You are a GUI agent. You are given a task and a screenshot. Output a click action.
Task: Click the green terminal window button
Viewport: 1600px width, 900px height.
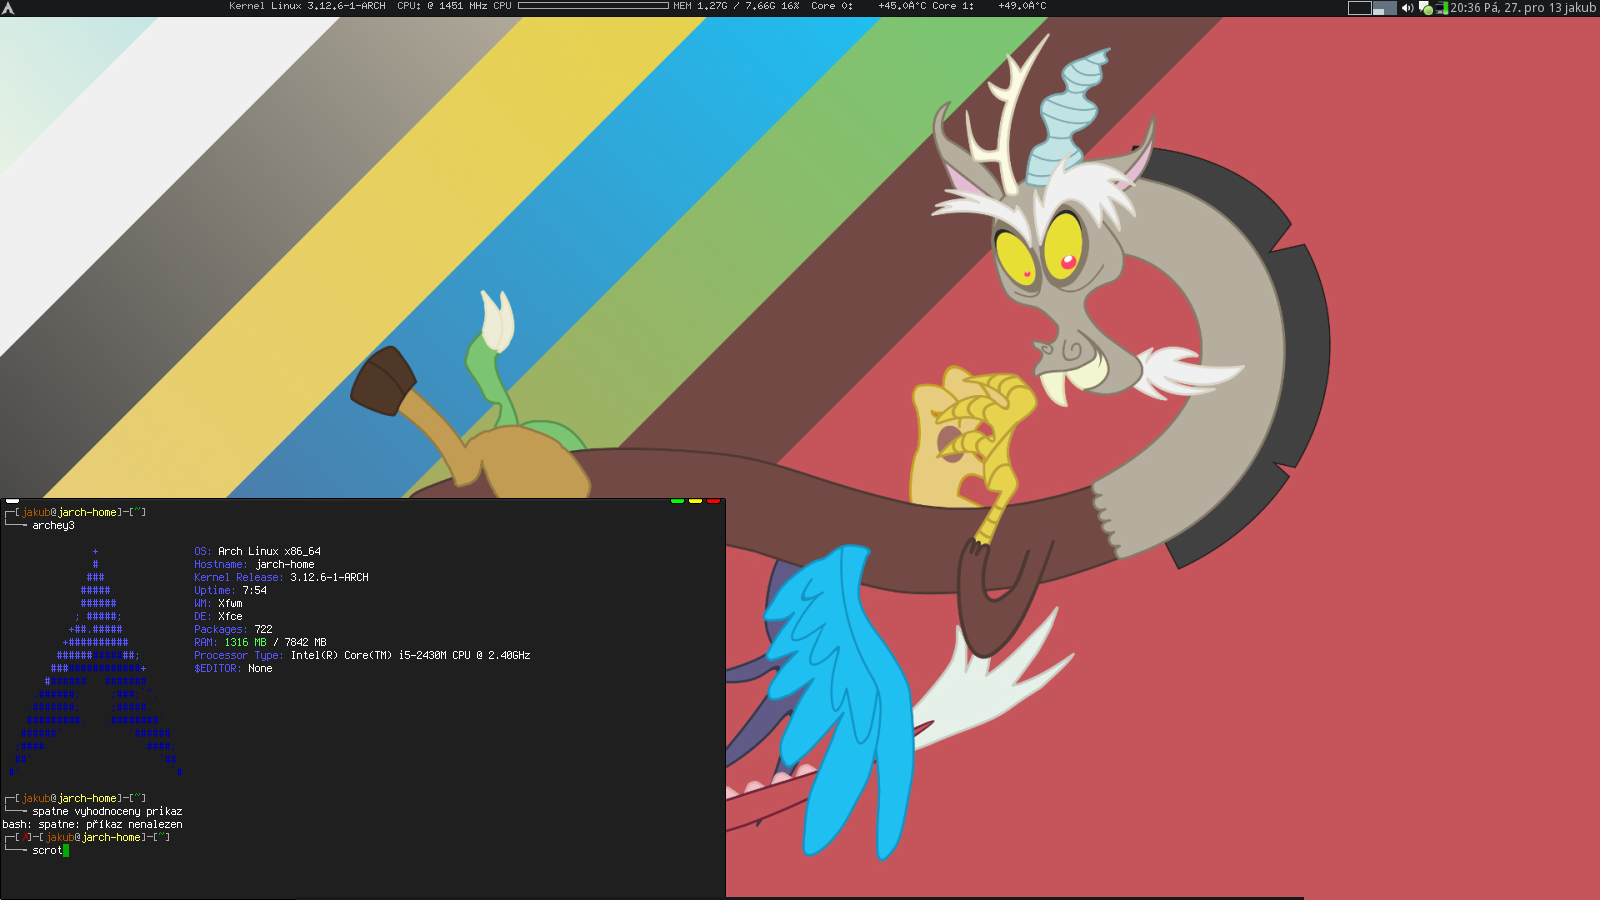coord(677,501)
